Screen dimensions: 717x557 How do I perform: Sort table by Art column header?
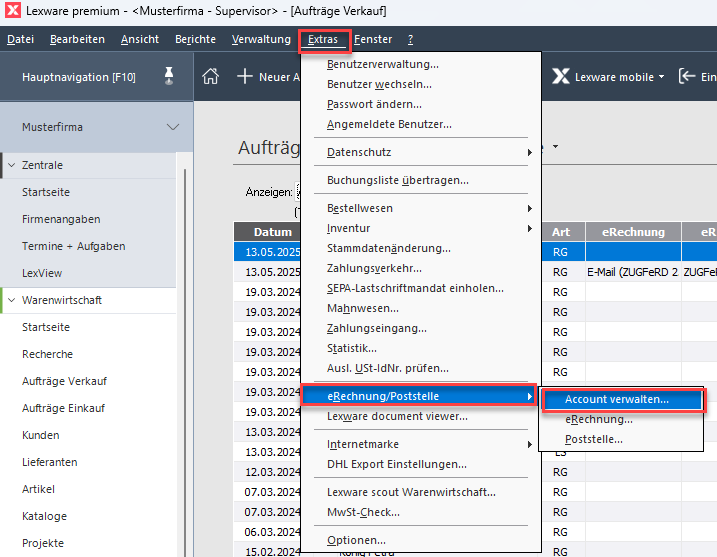(563, 232)
